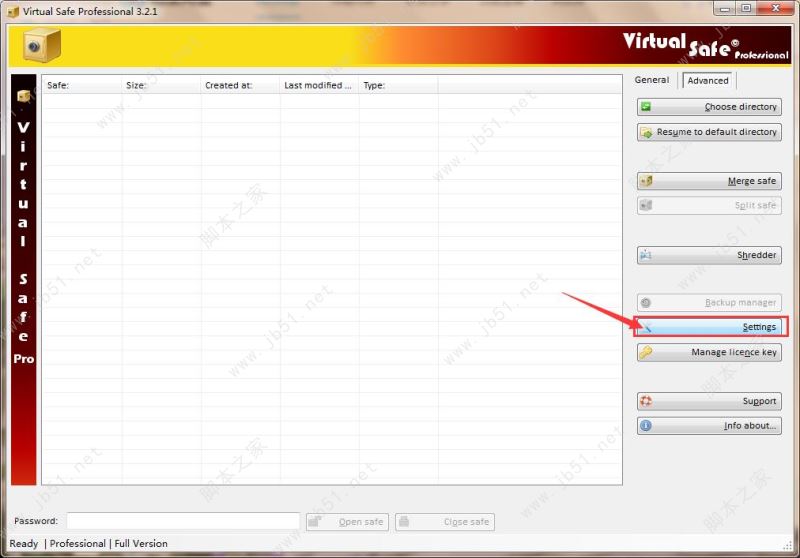Minimize the Virtual Safe window

coord(724,9)
